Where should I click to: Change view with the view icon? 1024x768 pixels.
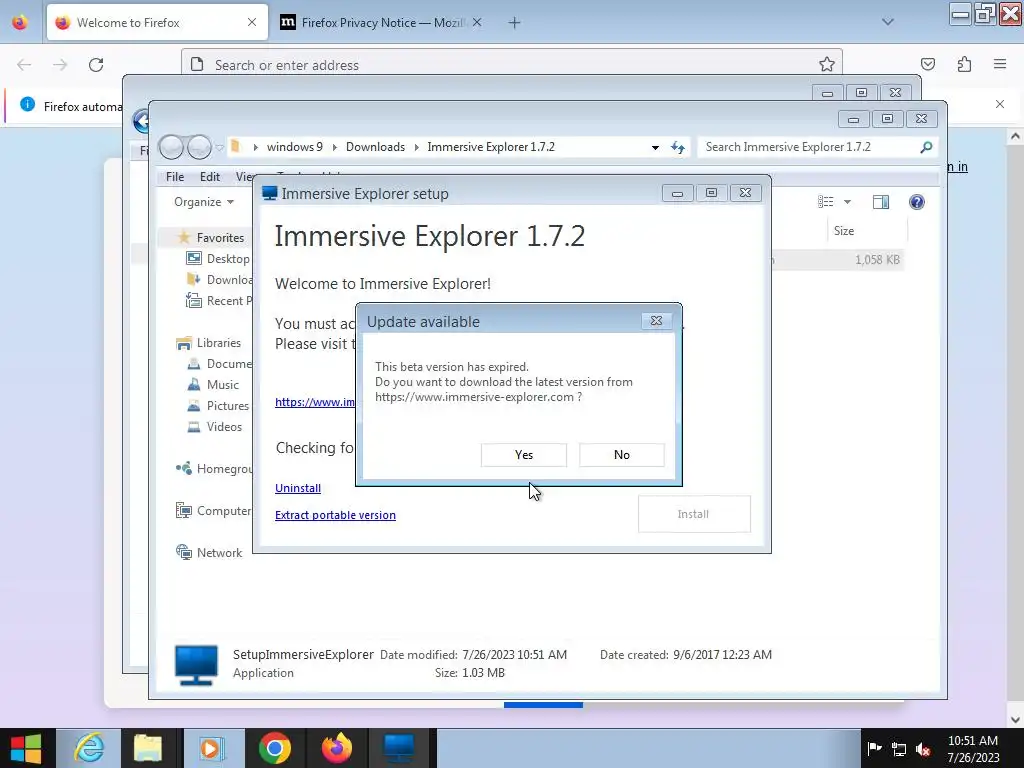point(825,202)
